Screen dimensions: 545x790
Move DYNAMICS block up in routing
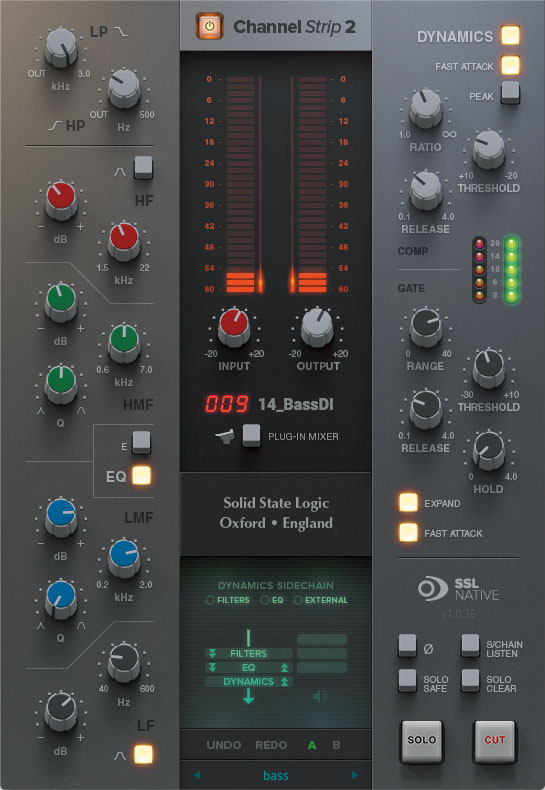click(x=284, y=682)
